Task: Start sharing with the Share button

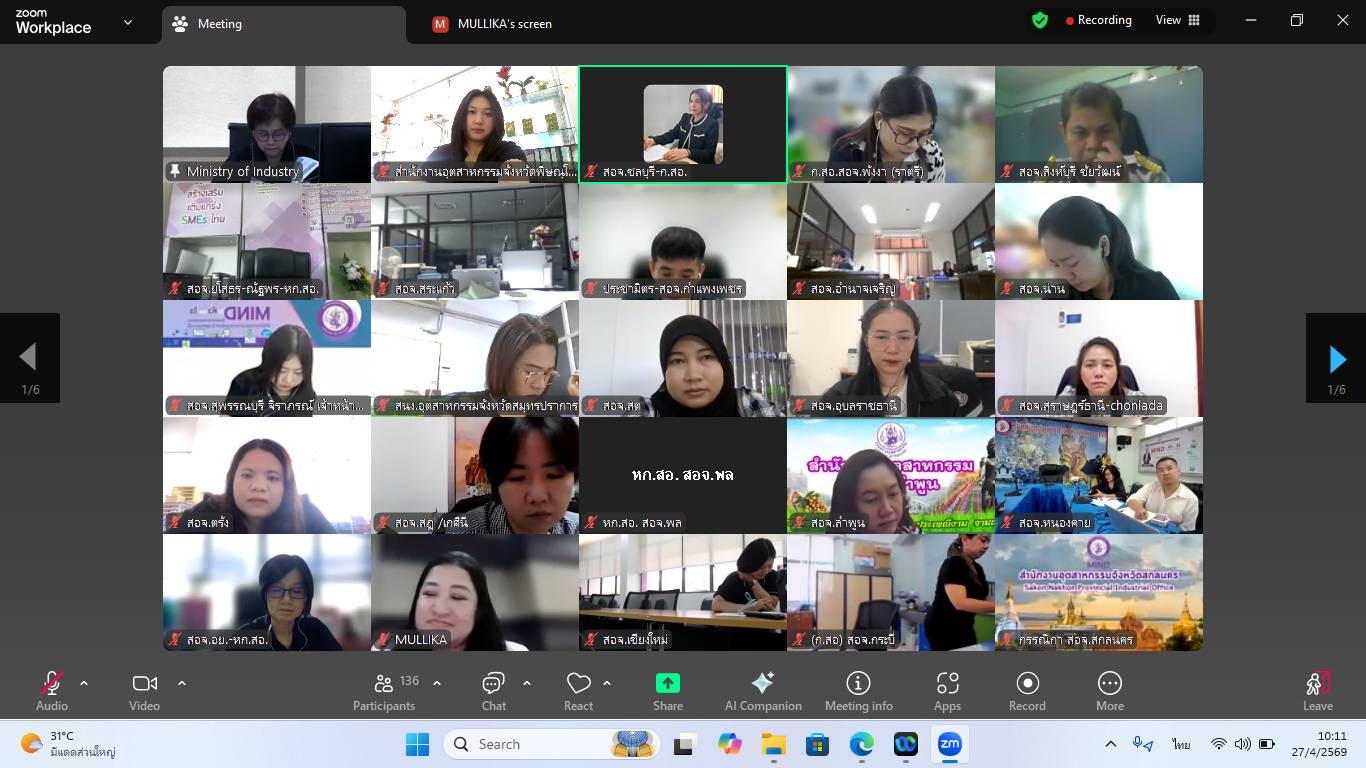Action: click(667, 691)
